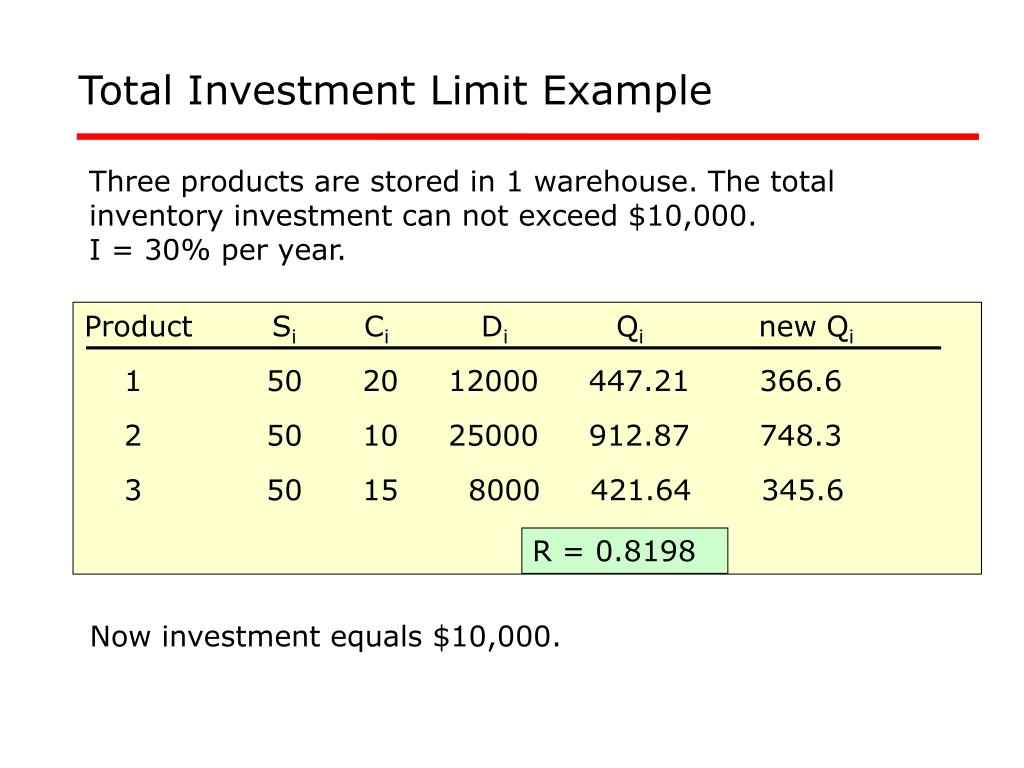The image size is (1024, 768).
Task: Click the Qi value 447.21
Action: click(x=639, y=381)
